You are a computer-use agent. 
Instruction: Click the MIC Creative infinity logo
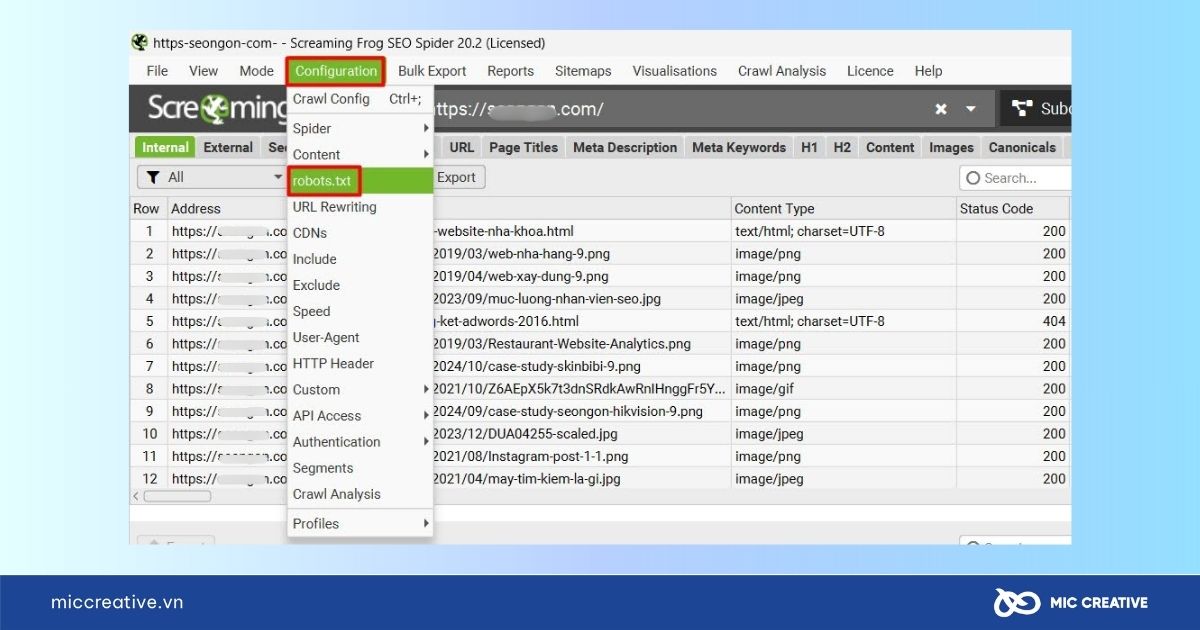1015,602
